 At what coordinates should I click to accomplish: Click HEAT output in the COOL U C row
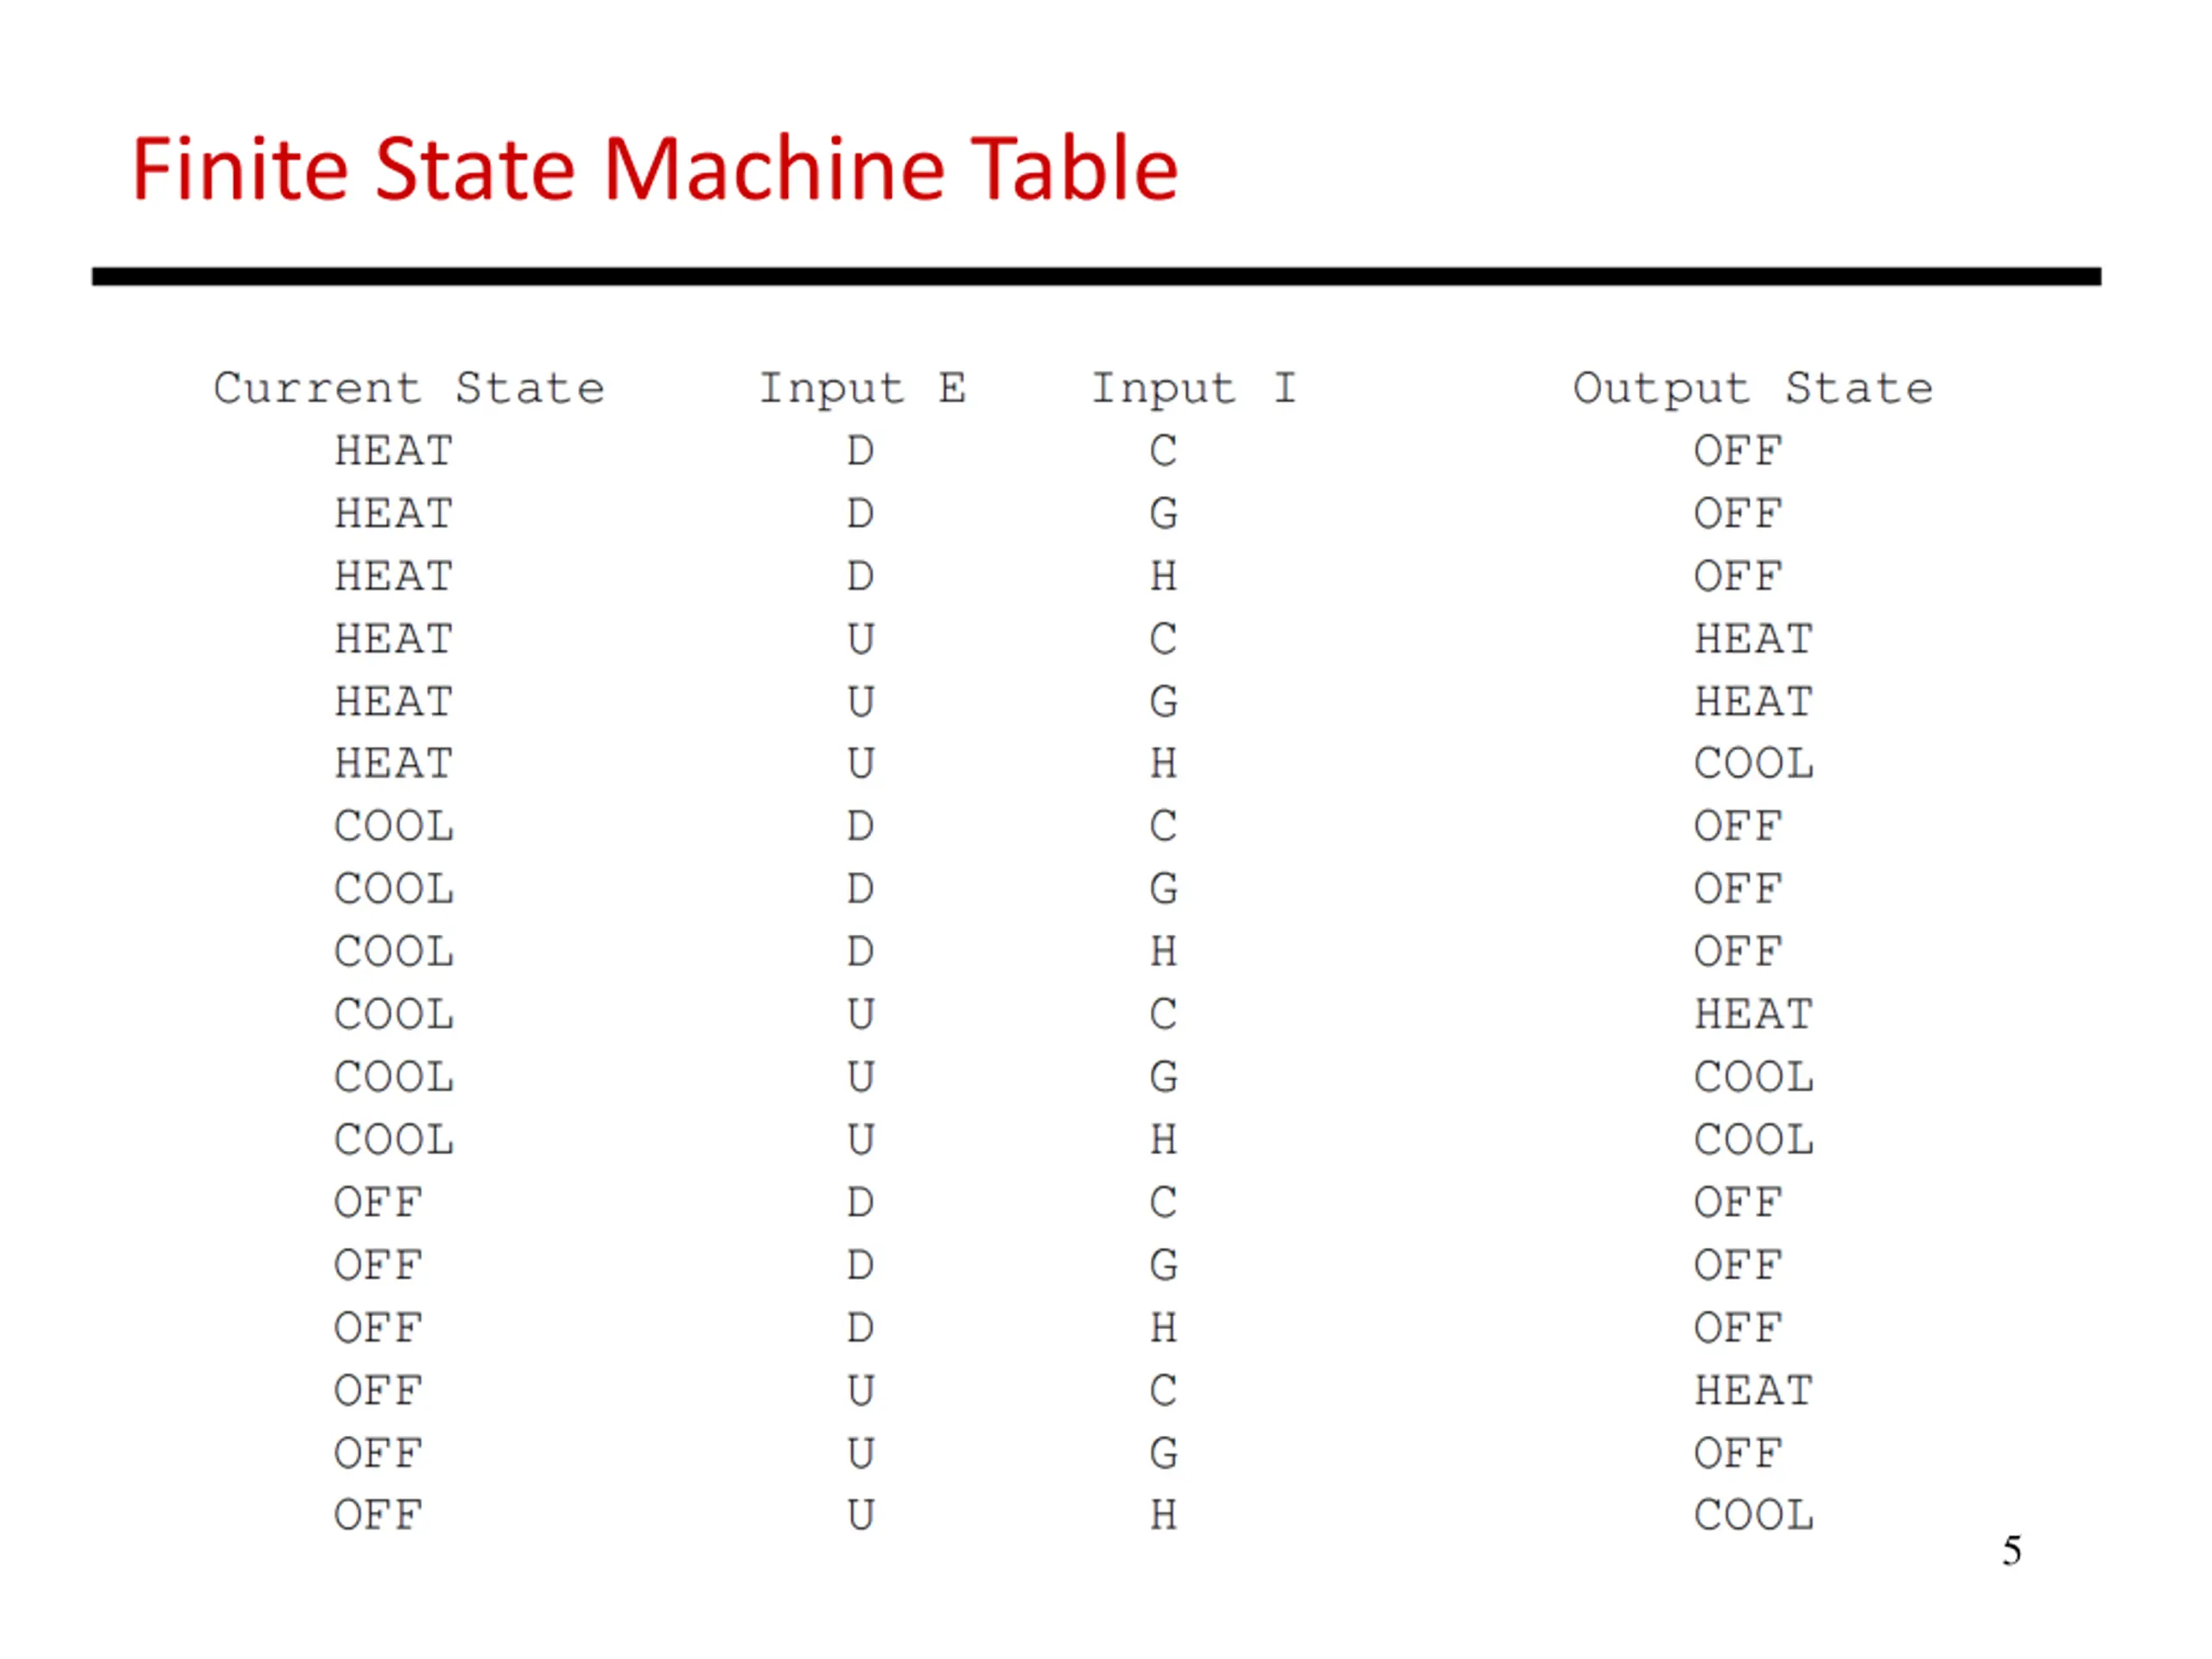1754,1015
